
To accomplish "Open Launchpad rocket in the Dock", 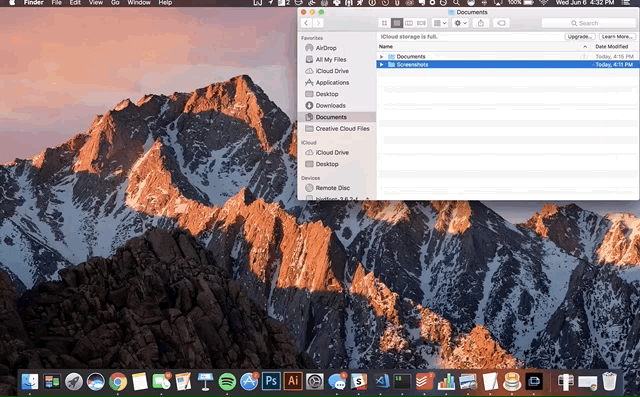I will (x=74, y=382).
